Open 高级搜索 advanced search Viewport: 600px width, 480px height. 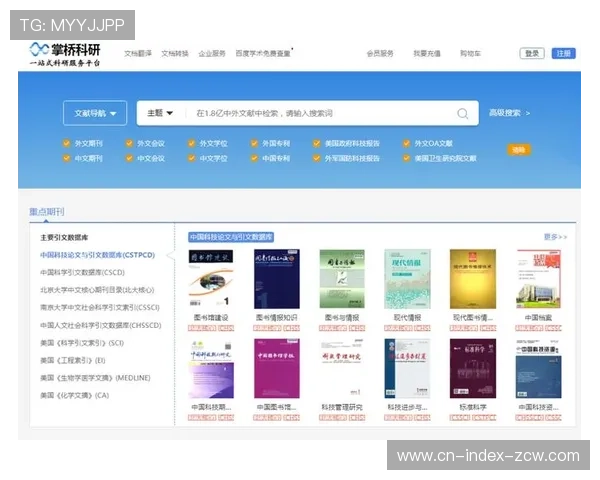(x=509, y=113)
